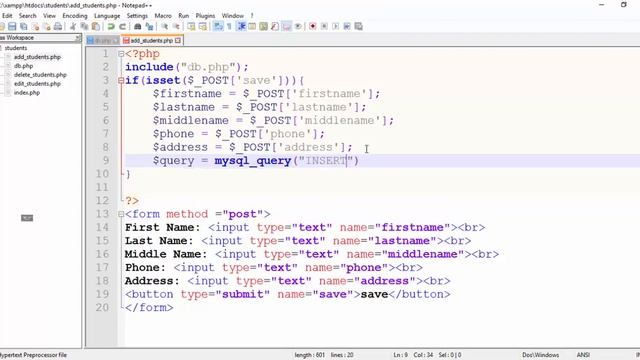Viewport: 640px width, 360px height.
Task: Toggle the Indent Guide icon
Action: coord(241,27)
